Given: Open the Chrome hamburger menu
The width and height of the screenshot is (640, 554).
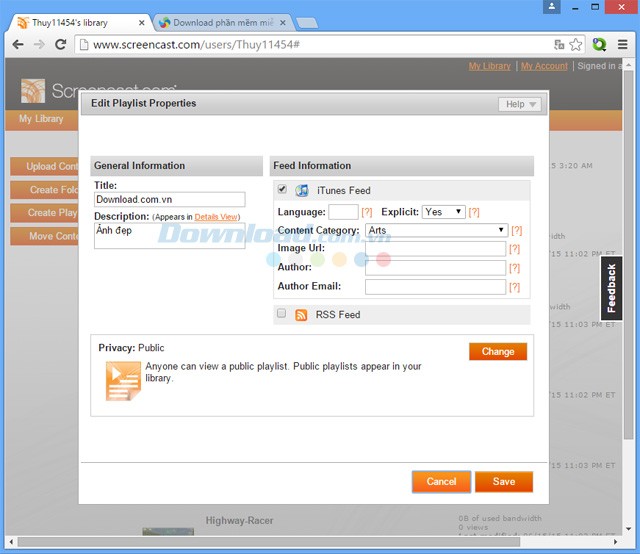Looking at the screenshot, I should coord(622,44).
